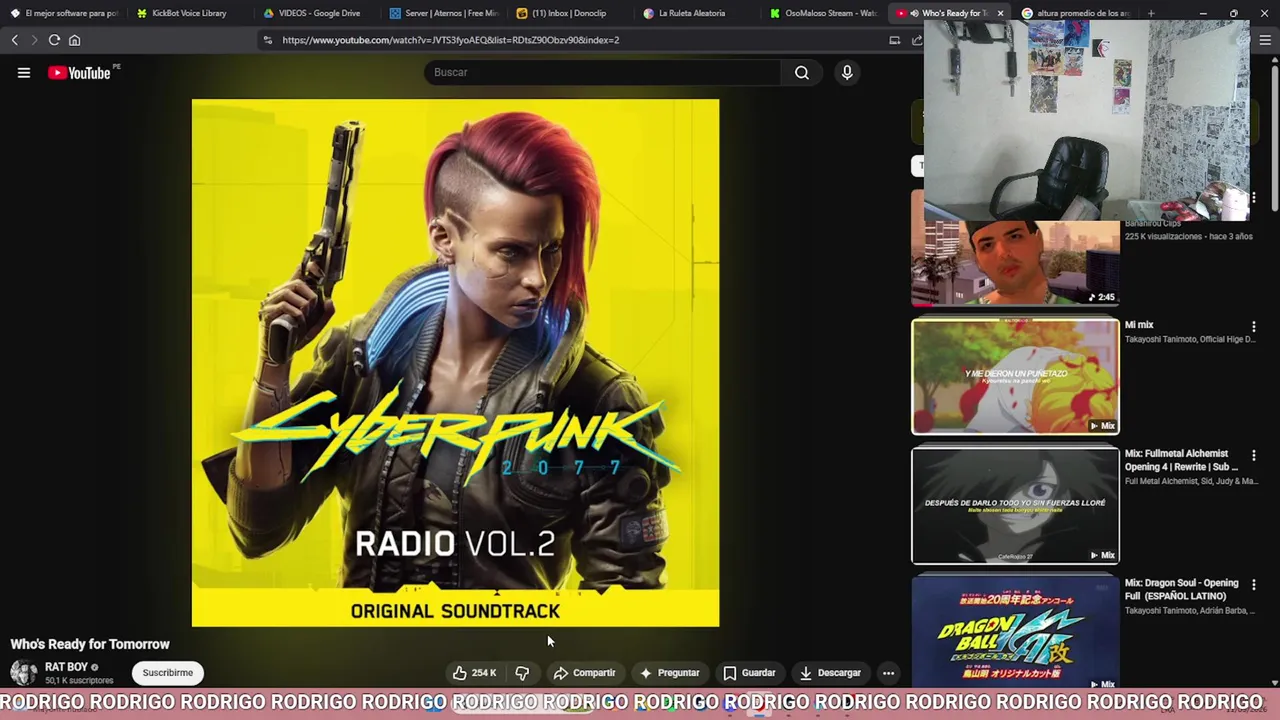Click the 50,1 K suscriptores text
Viewport: 1280px width, 720px height.
point(79,681)
